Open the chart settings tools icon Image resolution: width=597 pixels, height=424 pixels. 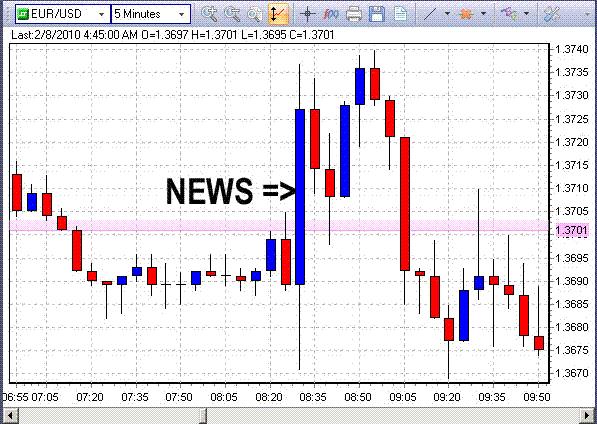(551, 14)
